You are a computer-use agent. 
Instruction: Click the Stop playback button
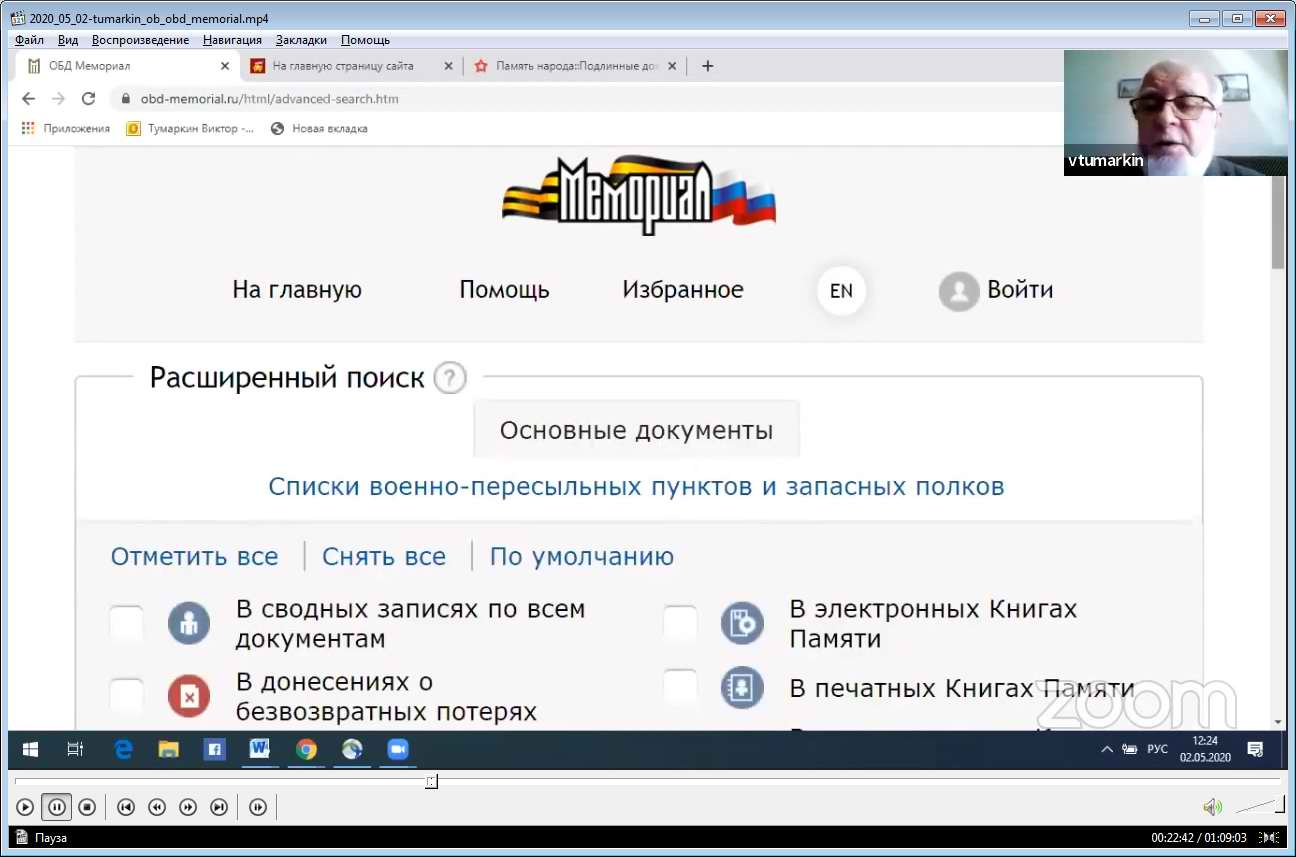coord(87,807)
